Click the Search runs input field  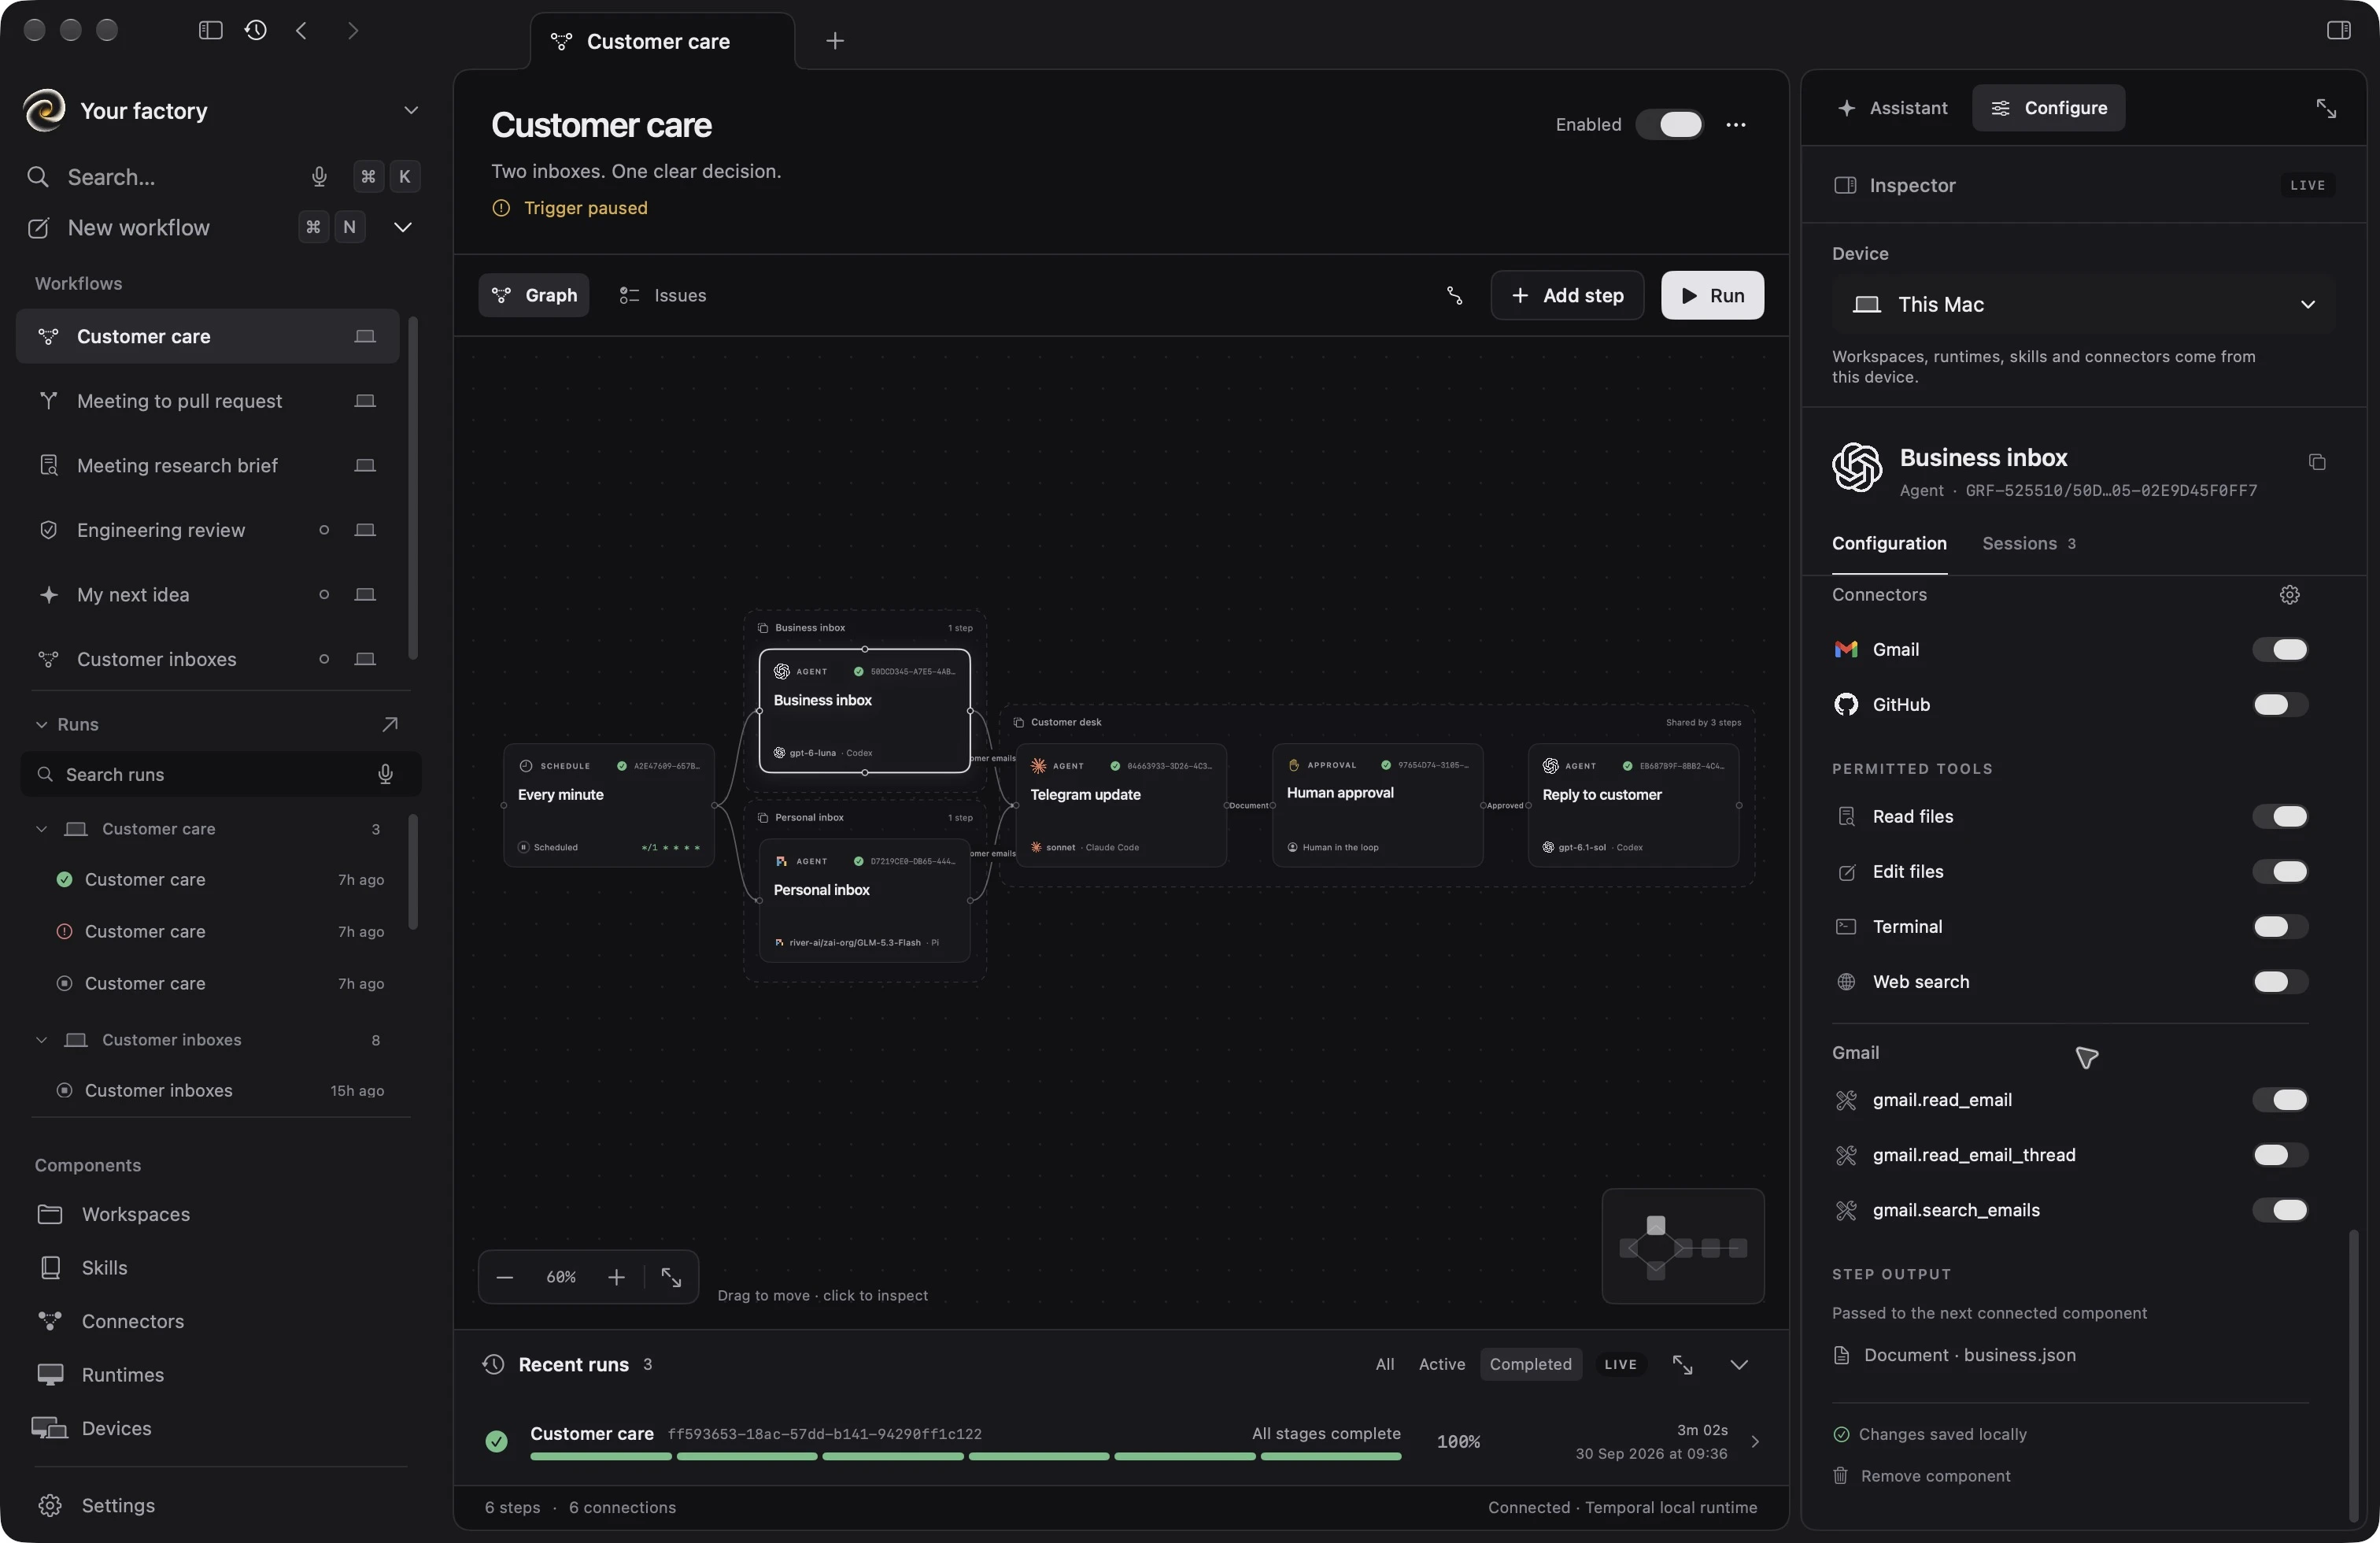(x=220, y=774)
